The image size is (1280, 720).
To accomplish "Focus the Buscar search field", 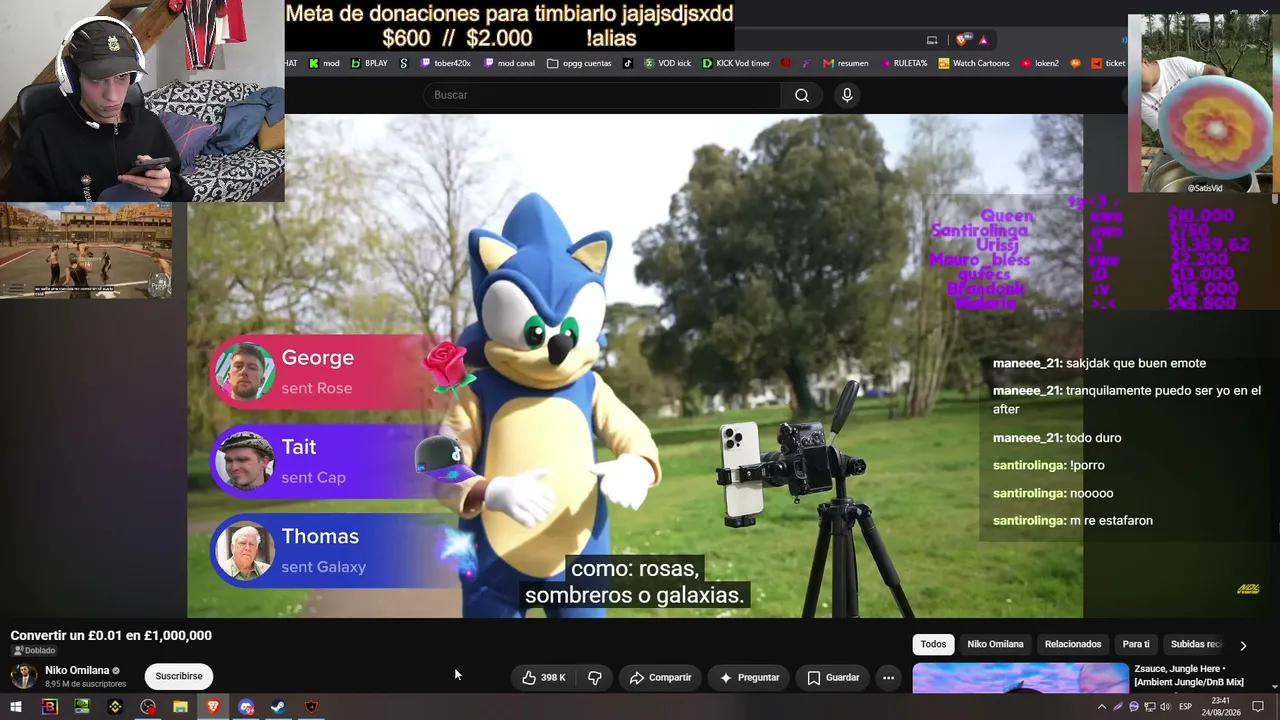I will click(602, 95).
